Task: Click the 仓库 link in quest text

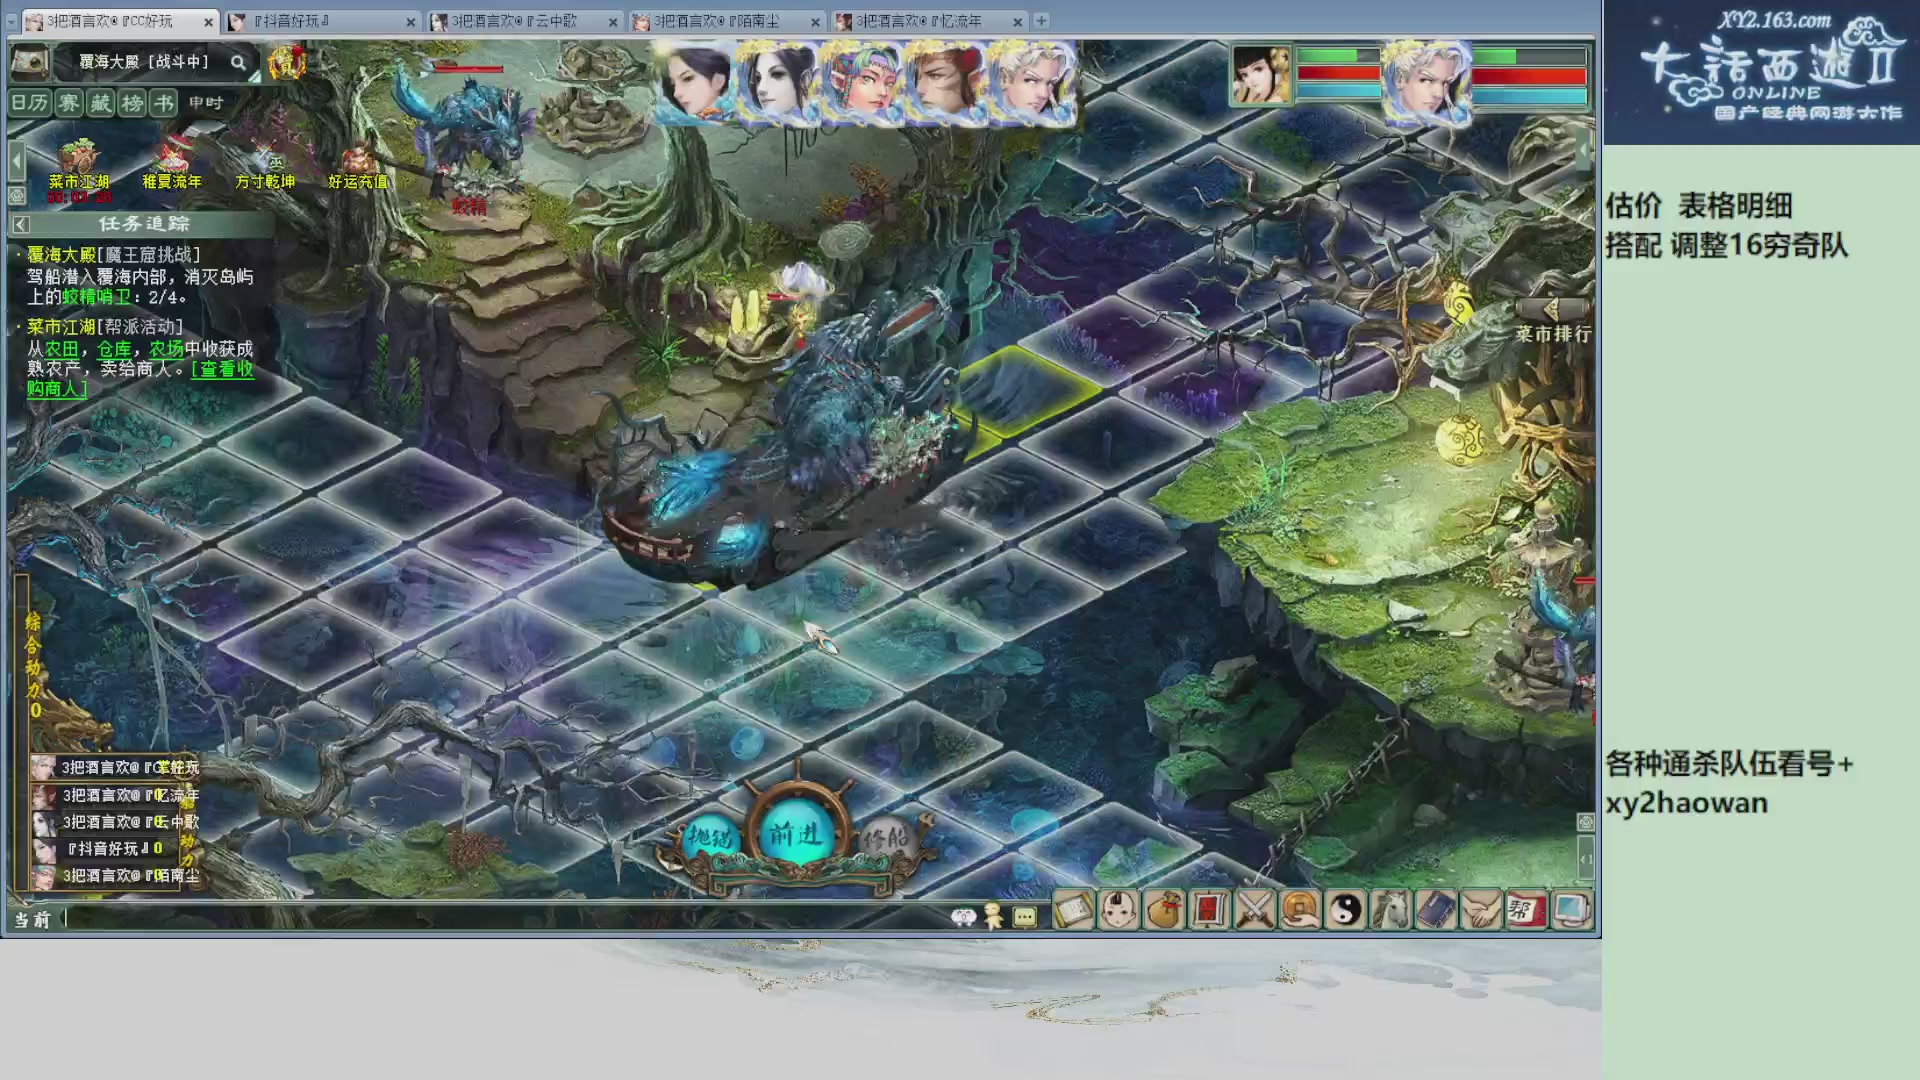Action: 114,349
